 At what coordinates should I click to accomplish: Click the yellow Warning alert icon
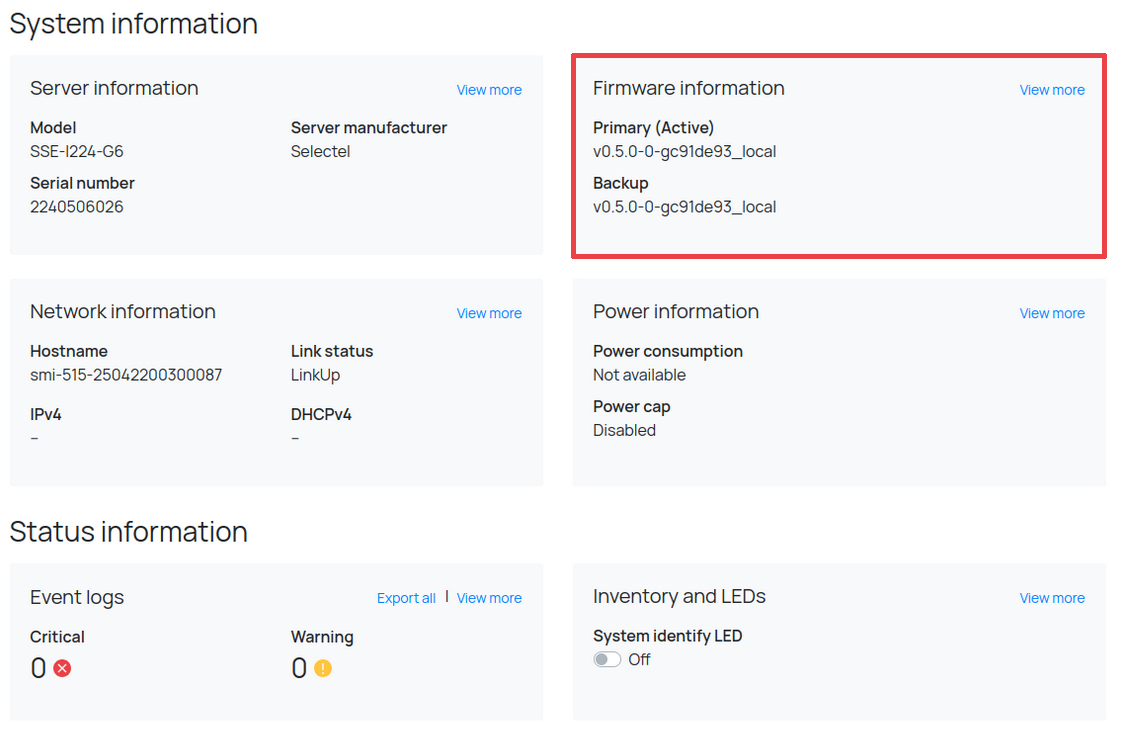pyautogui.click(x=322, y=668)
